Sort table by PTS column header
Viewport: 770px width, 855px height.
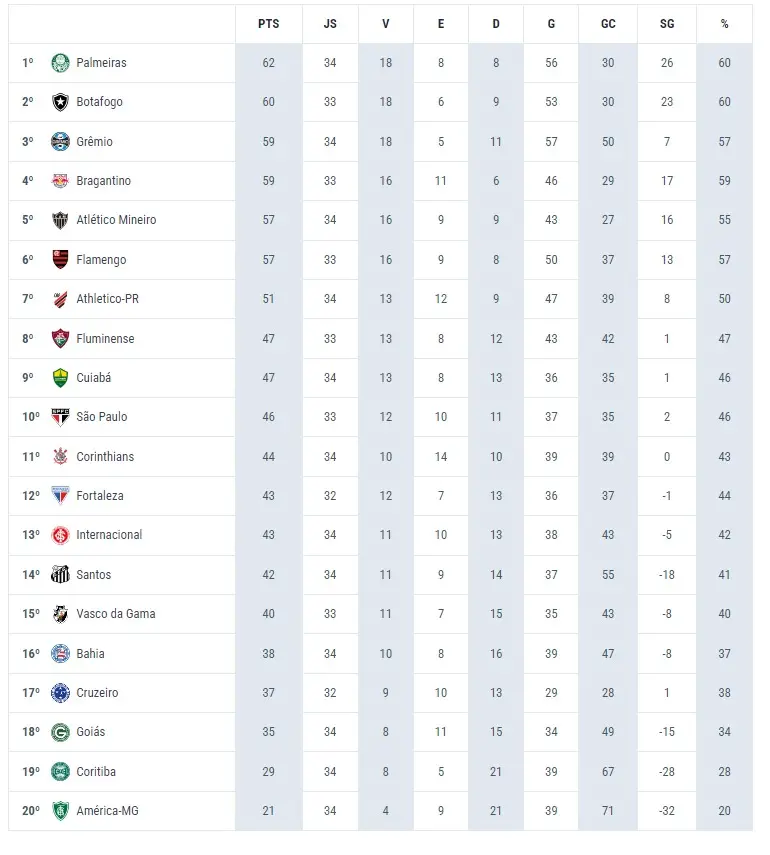coord(268,24)
